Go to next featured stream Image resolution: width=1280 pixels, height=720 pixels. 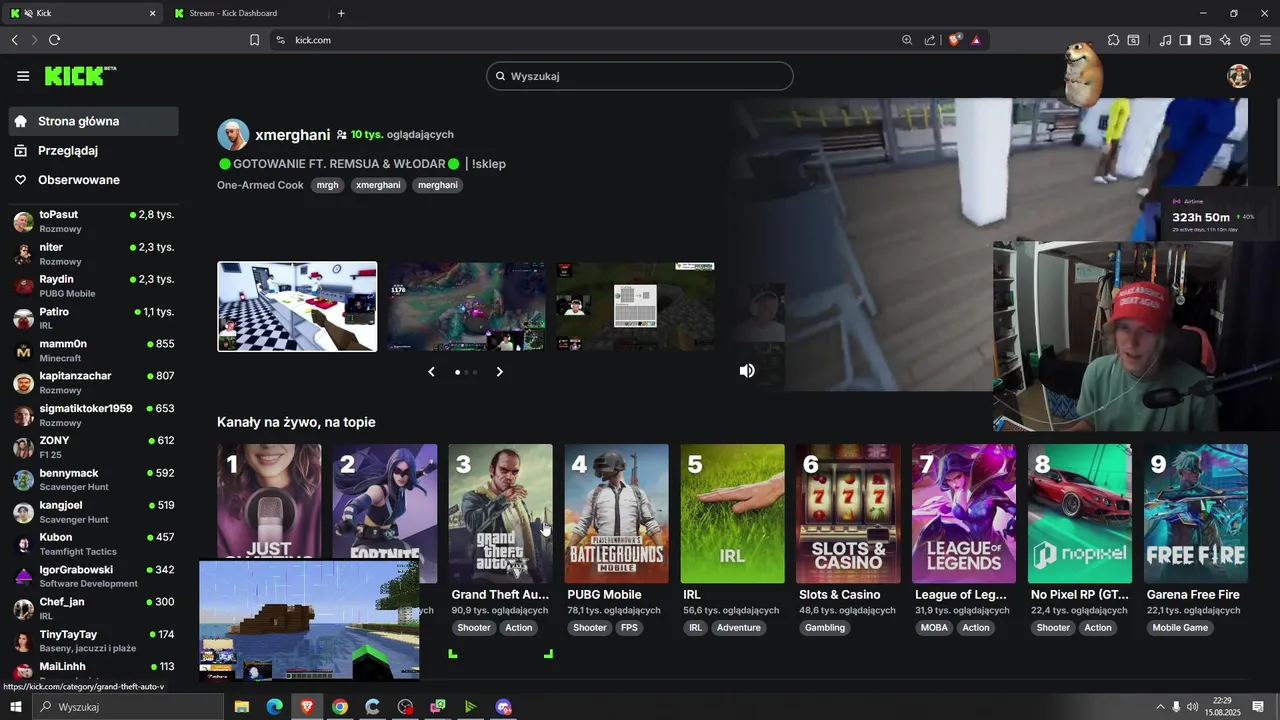pyautogui.click(x=500, y=372)
